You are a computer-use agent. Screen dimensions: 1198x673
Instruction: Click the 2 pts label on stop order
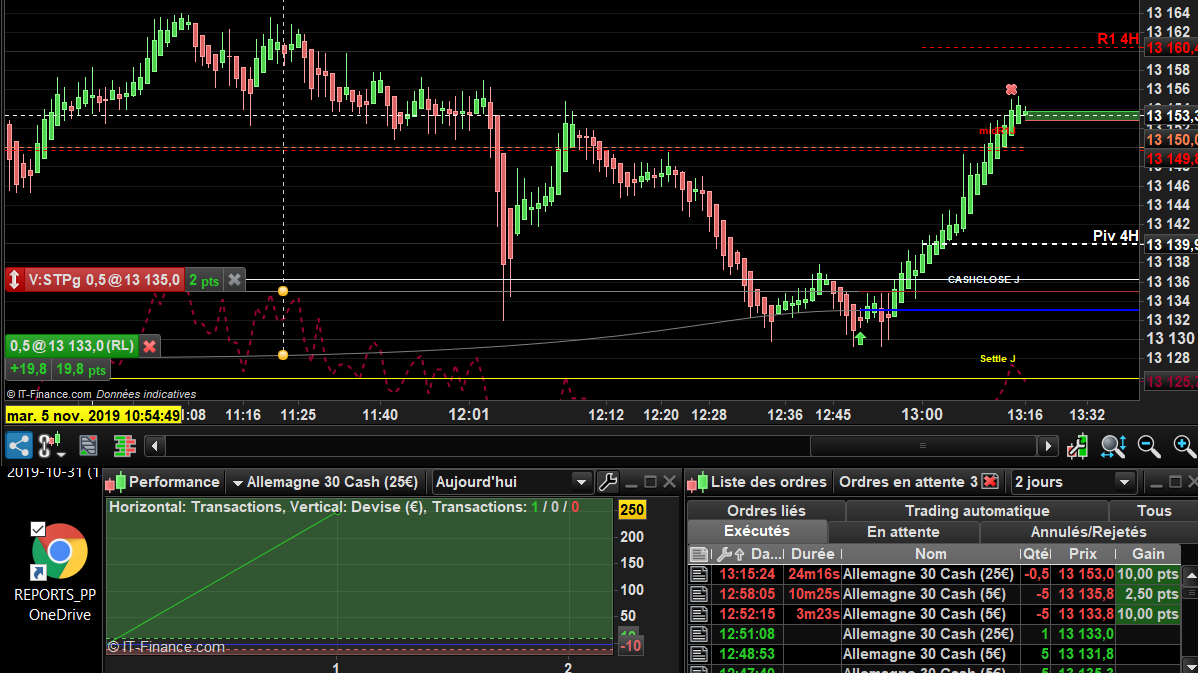pyautogui.click(x=204, y=280)
